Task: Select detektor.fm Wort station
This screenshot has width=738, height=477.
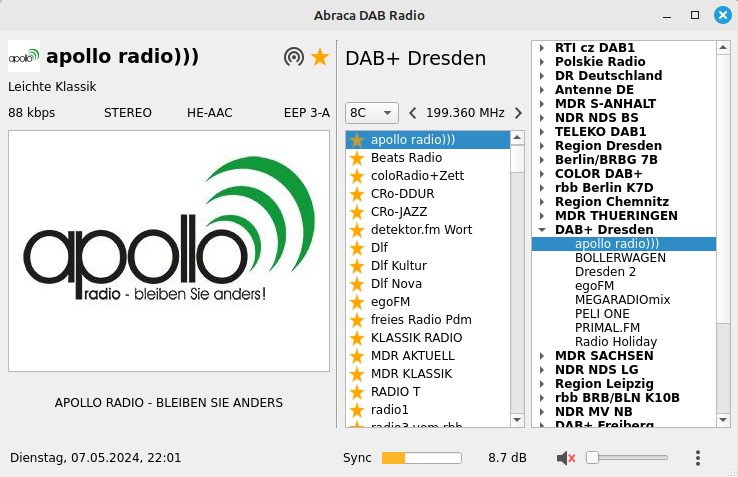Action: point(421,230)
